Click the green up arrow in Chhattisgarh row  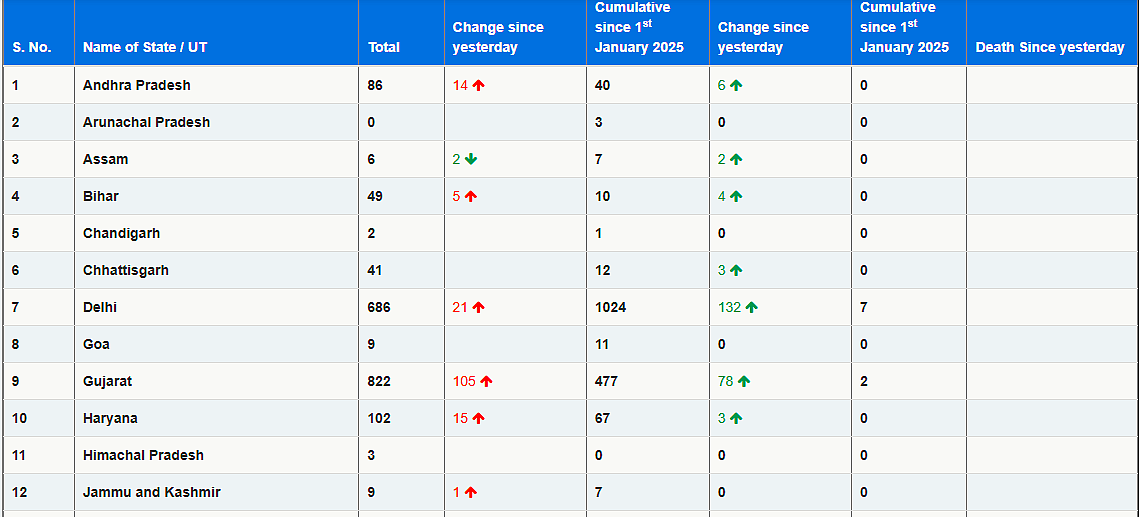[x=736, y=270]
